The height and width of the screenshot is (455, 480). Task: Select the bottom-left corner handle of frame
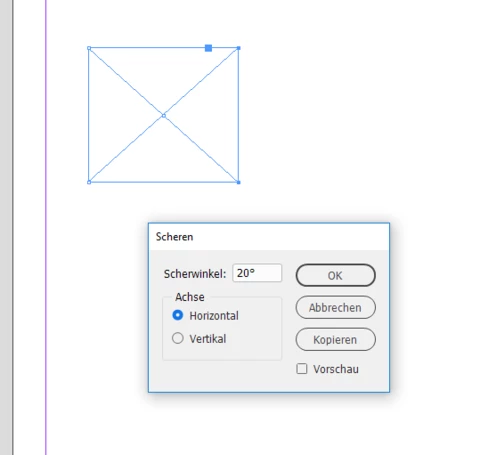(x=89, y=182)
